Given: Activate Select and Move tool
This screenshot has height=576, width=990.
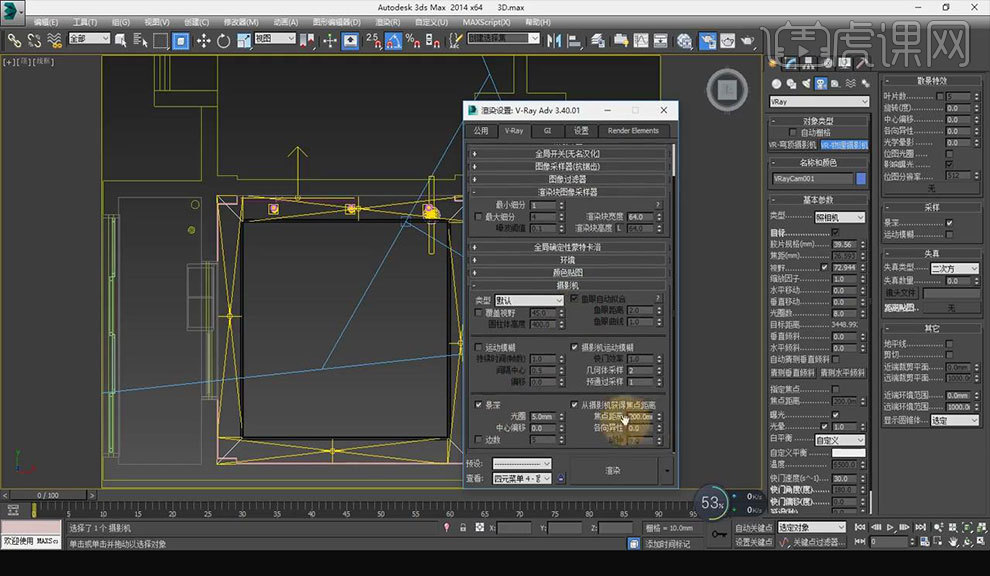Looking at the screenshot, I should pos(203,41).
